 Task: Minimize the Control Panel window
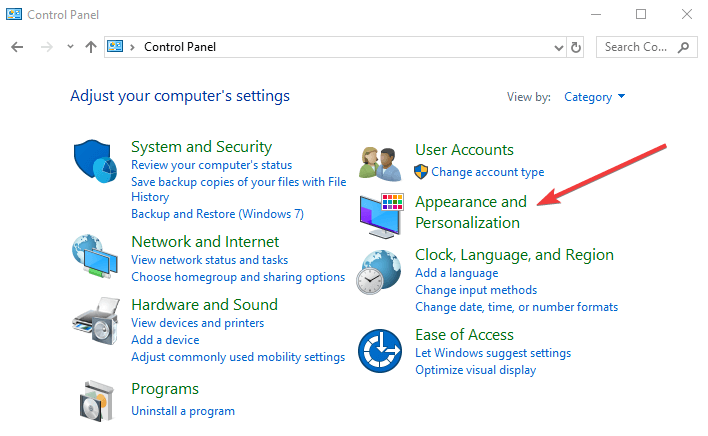point(596,14)
